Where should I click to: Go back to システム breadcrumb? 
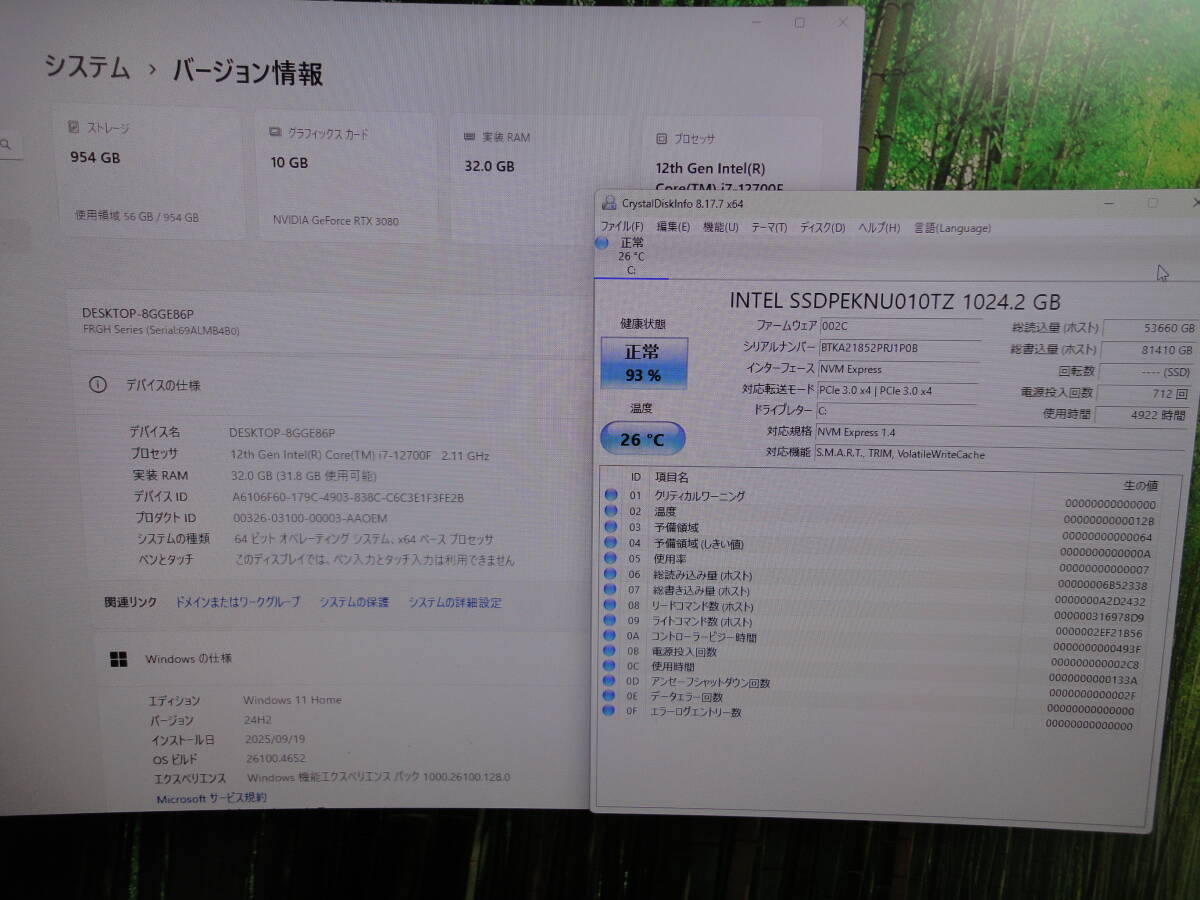click(x=87, y=68)
